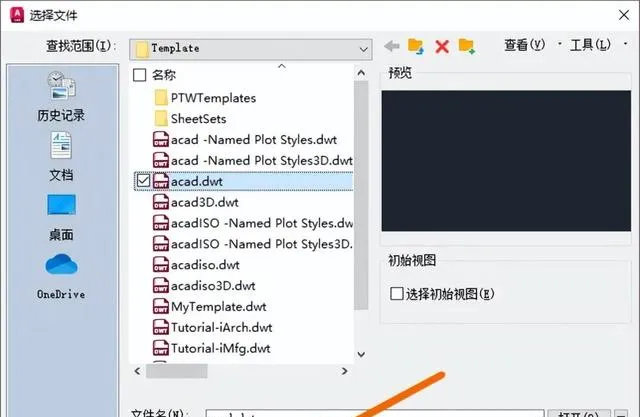
Task: Click the horizontal scrollbar thumb
Action: 177,371
